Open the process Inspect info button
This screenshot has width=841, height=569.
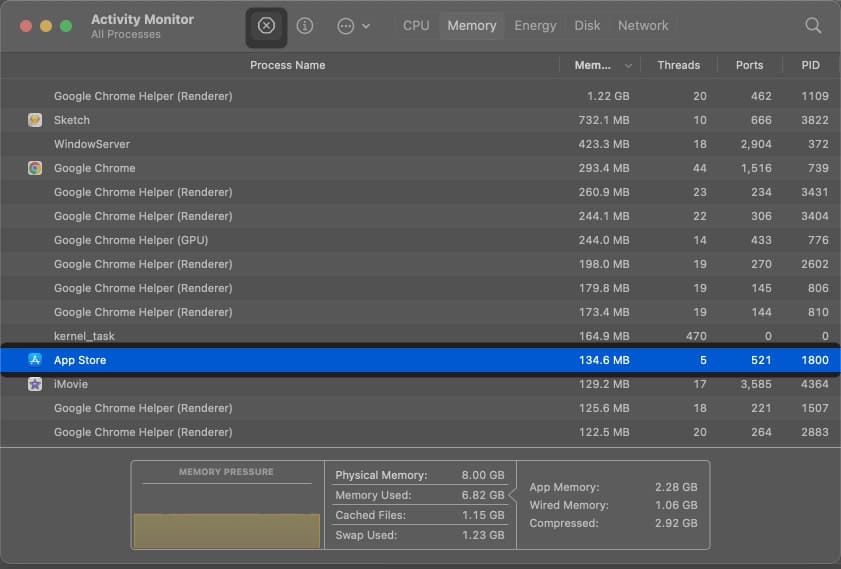click(x=305, y=26)
